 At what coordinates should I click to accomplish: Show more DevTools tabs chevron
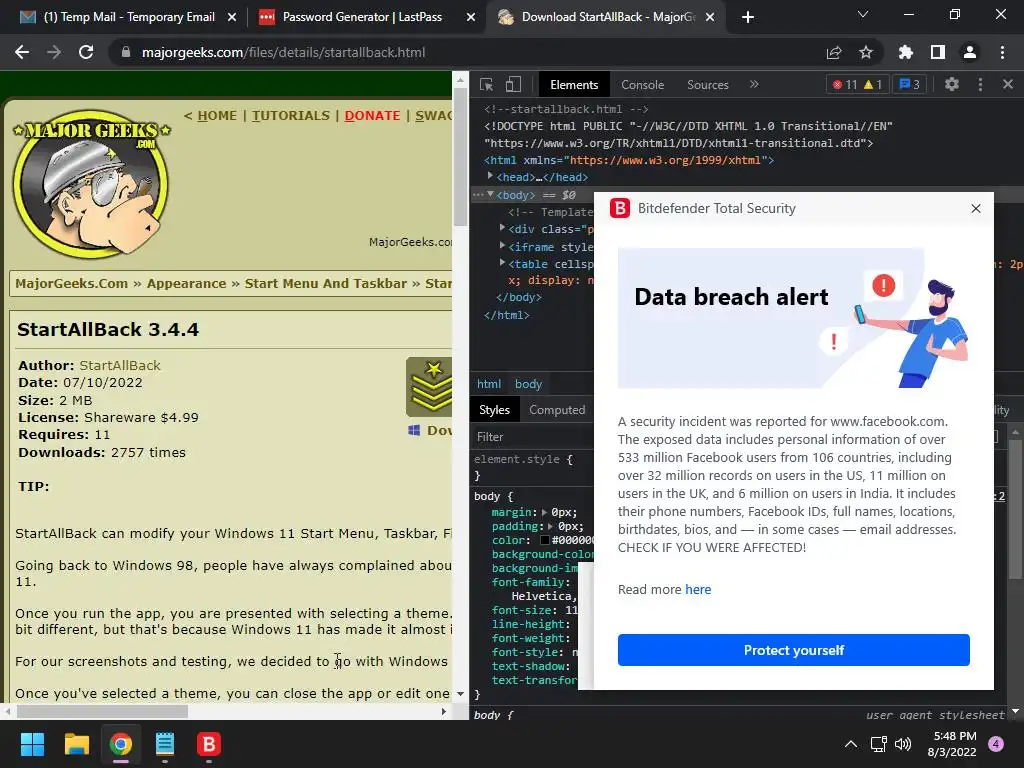[x=754, y=84]
